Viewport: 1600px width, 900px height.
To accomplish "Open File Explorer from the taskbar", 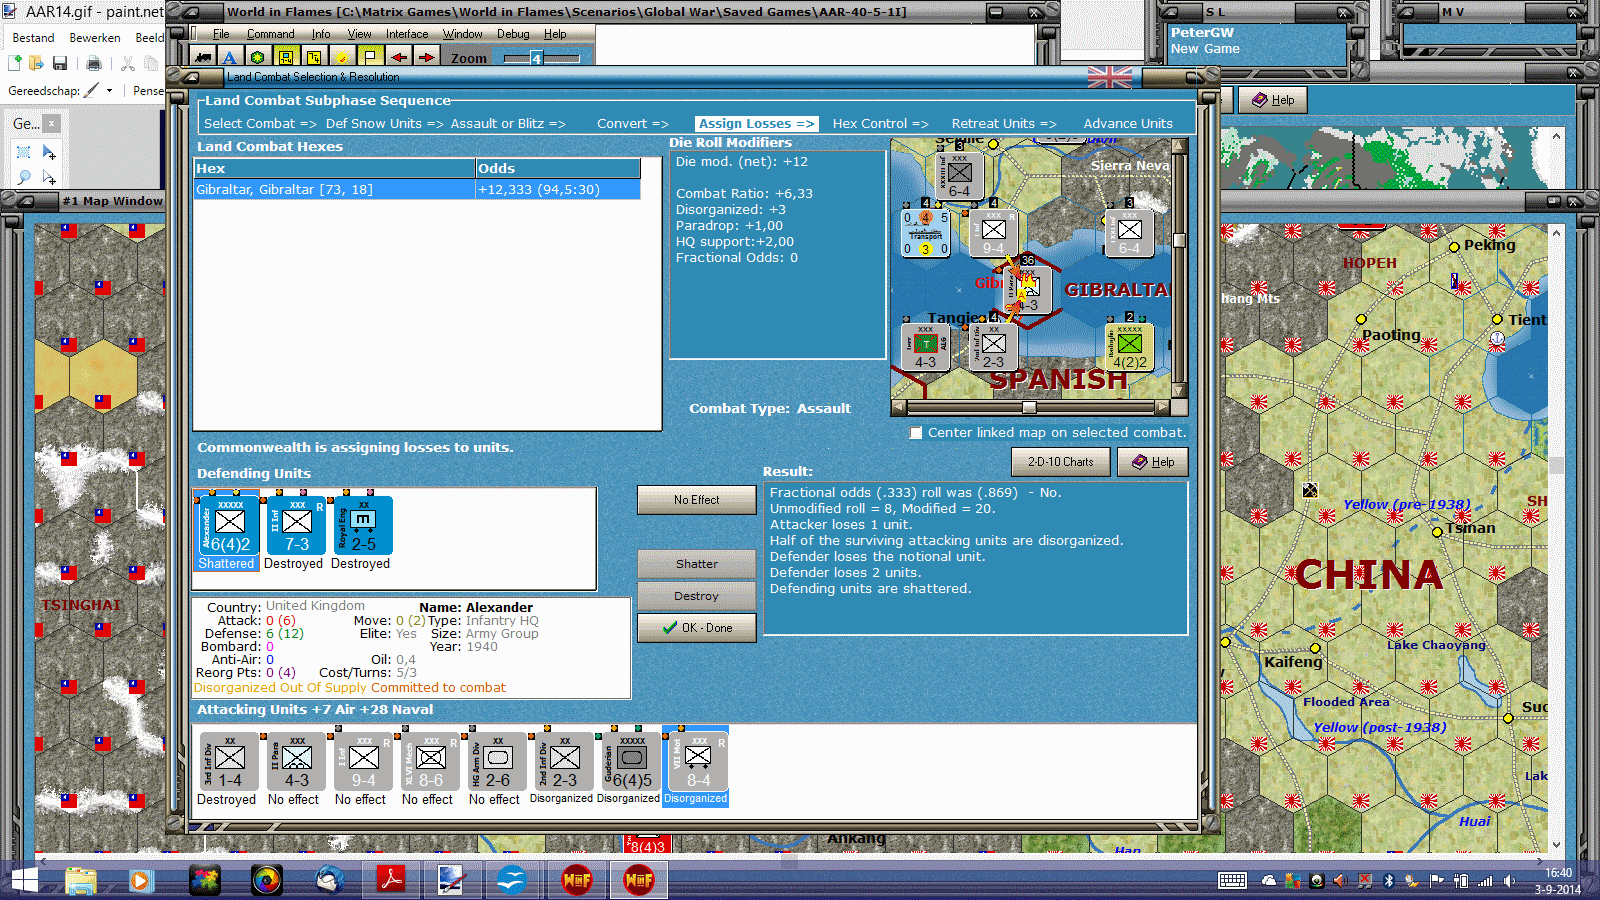I will pyautogui.click(x=80, y=880).
